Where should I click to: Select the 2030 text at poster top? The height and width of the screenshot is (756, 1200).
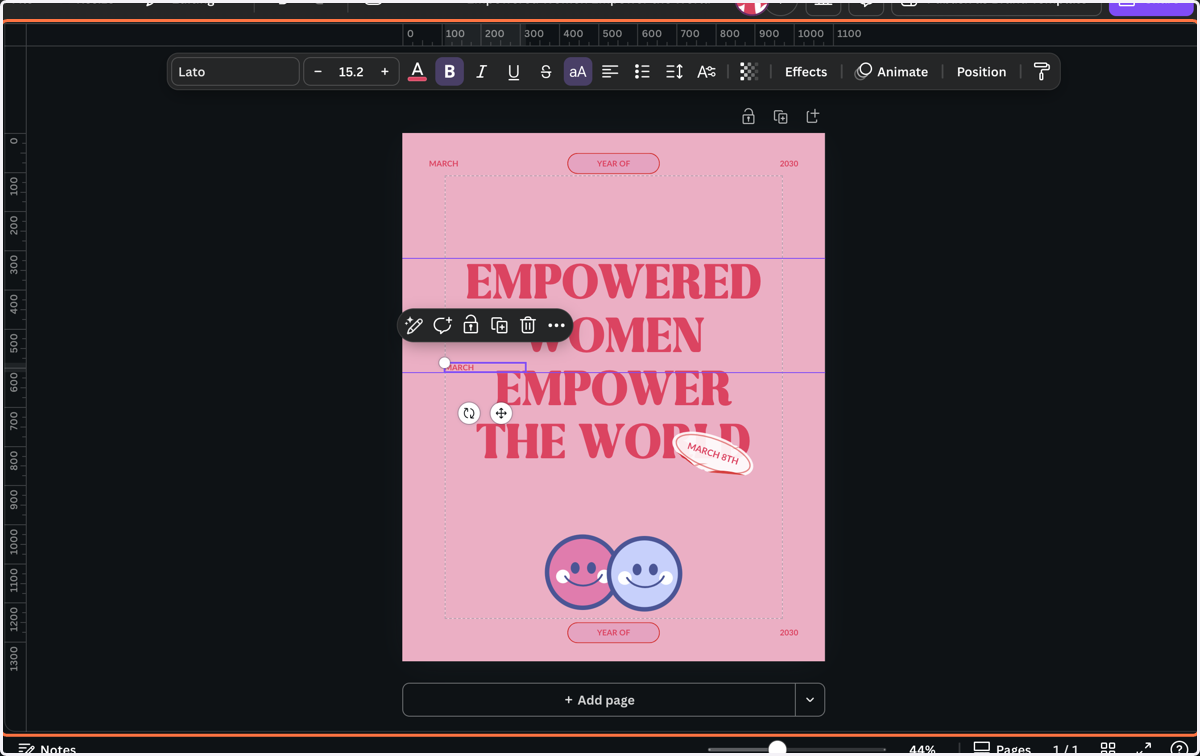(789, 163)
